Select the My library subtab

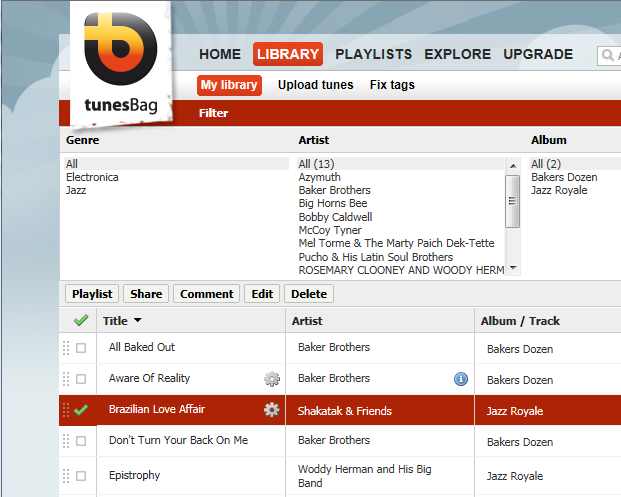229,85
